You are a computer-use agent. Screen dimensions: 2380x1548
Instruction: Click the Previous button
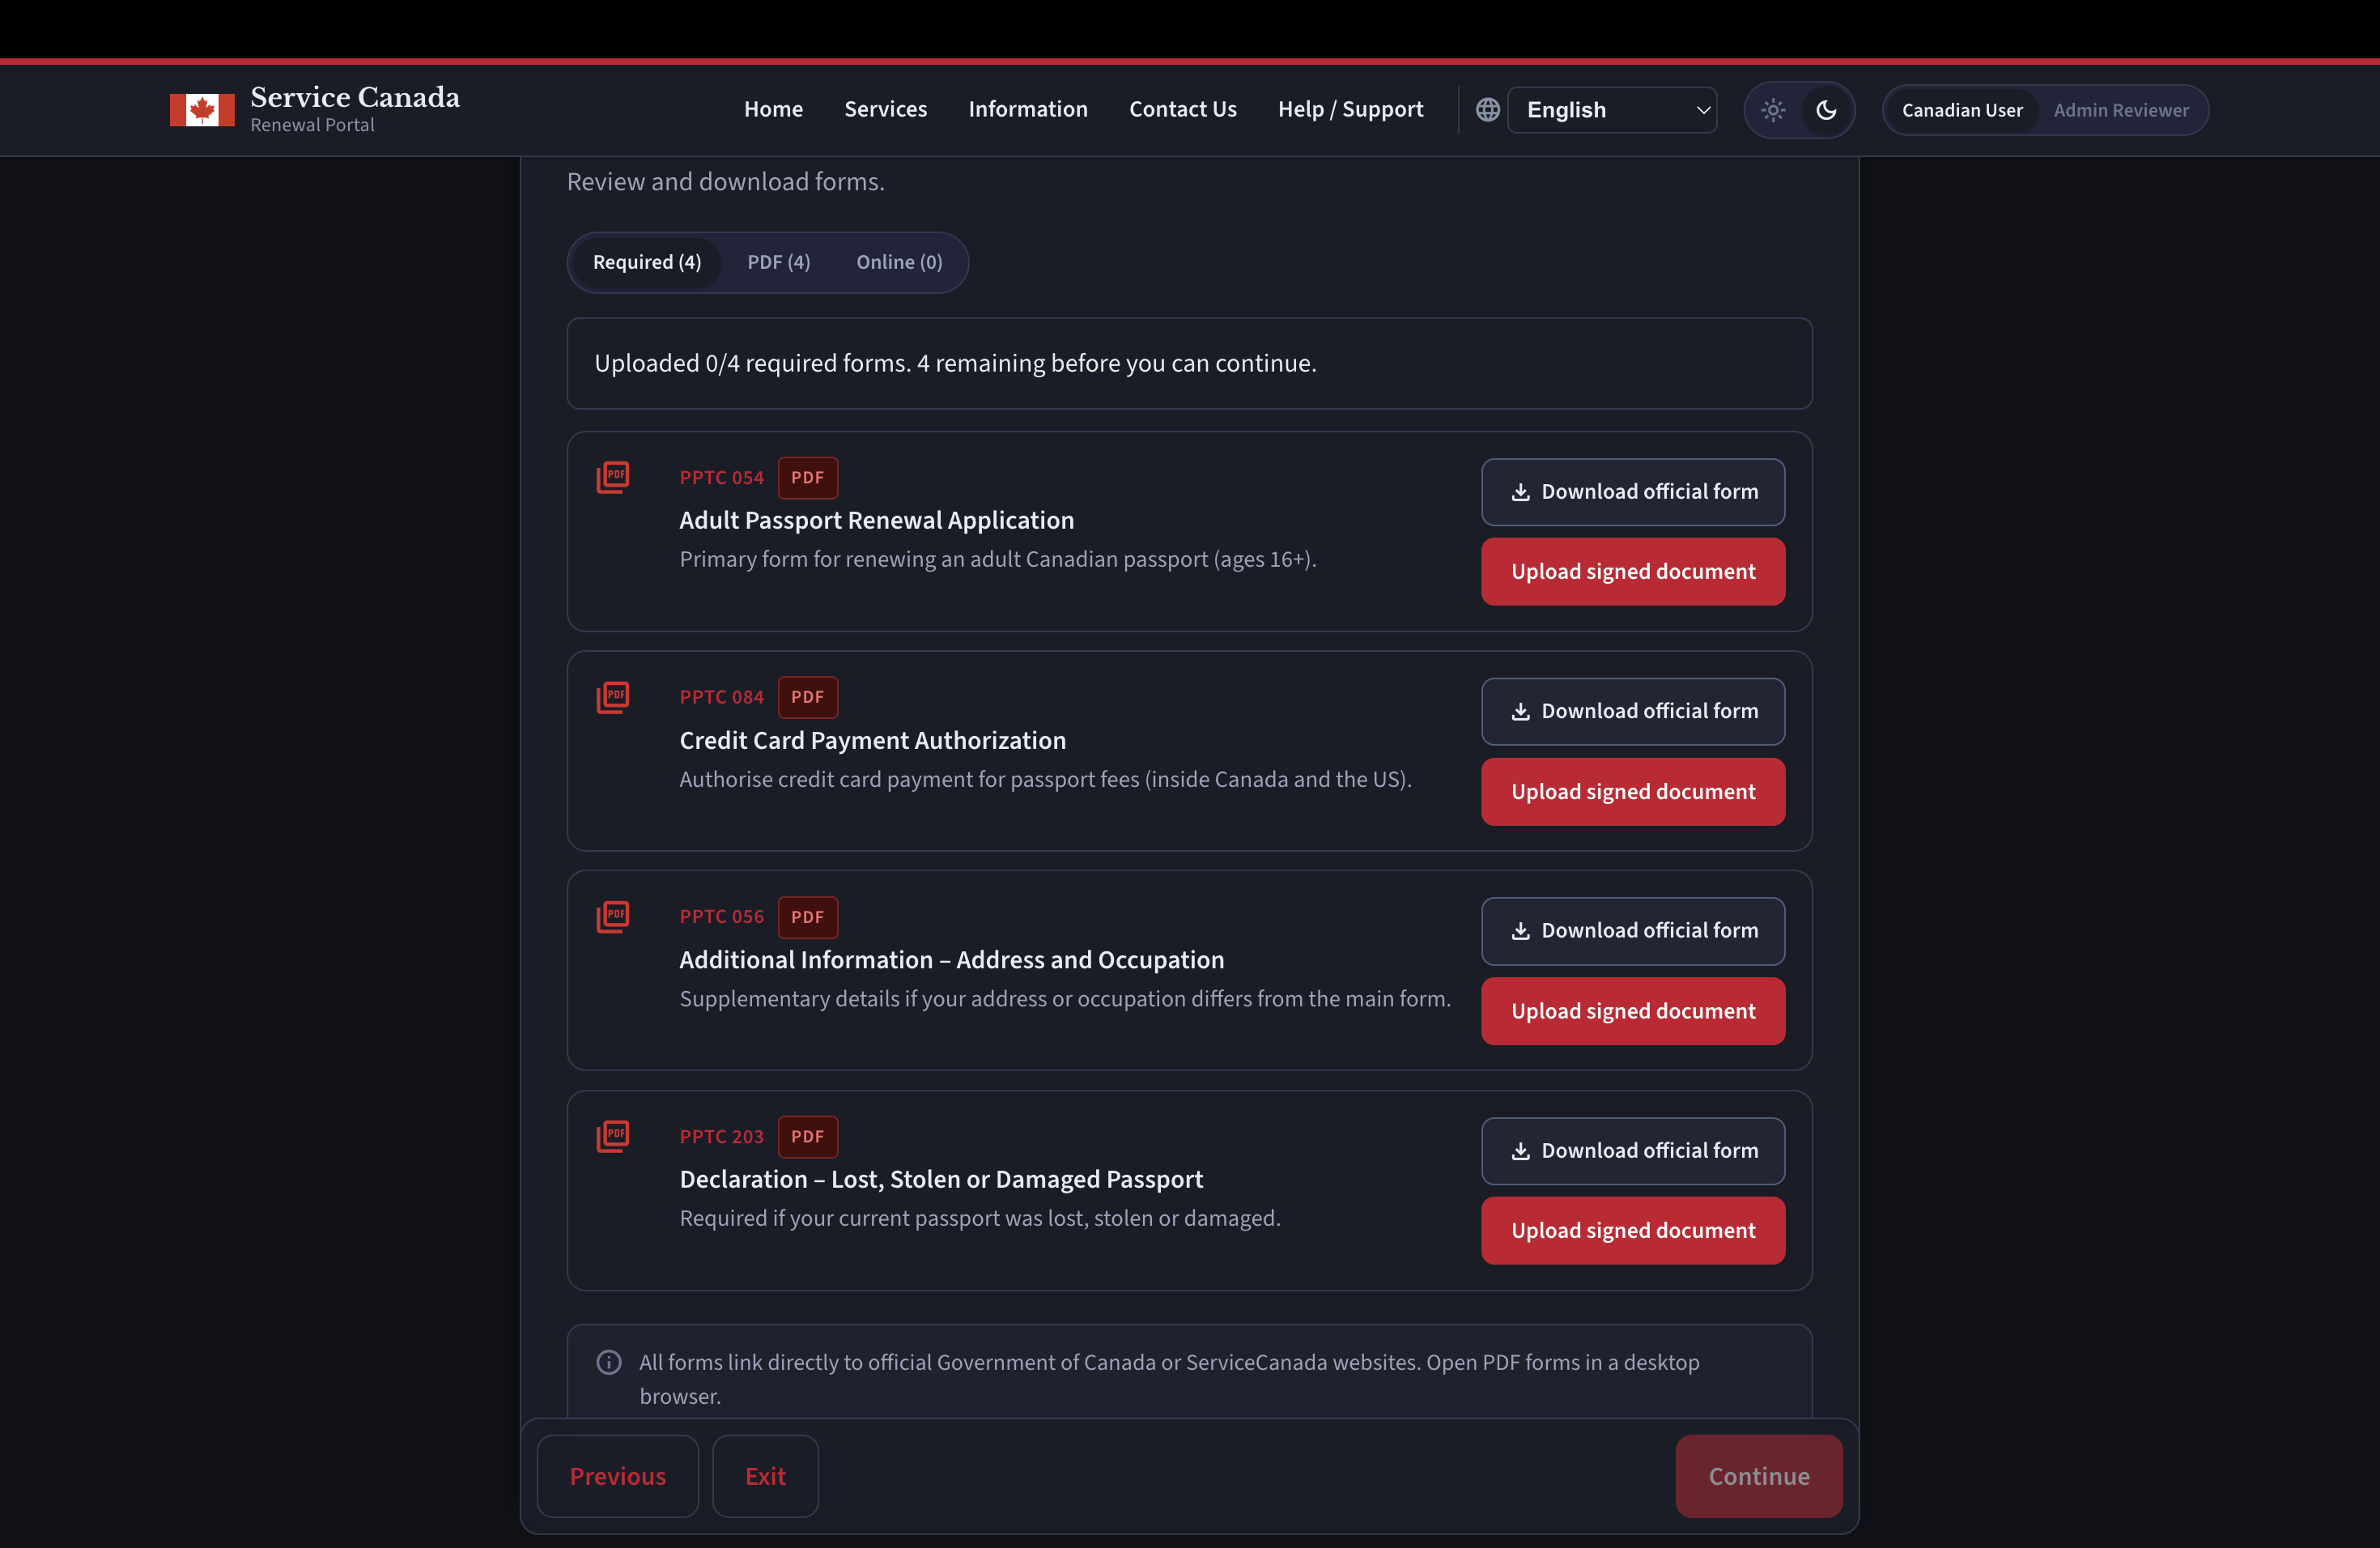(x=617, y=1476)
